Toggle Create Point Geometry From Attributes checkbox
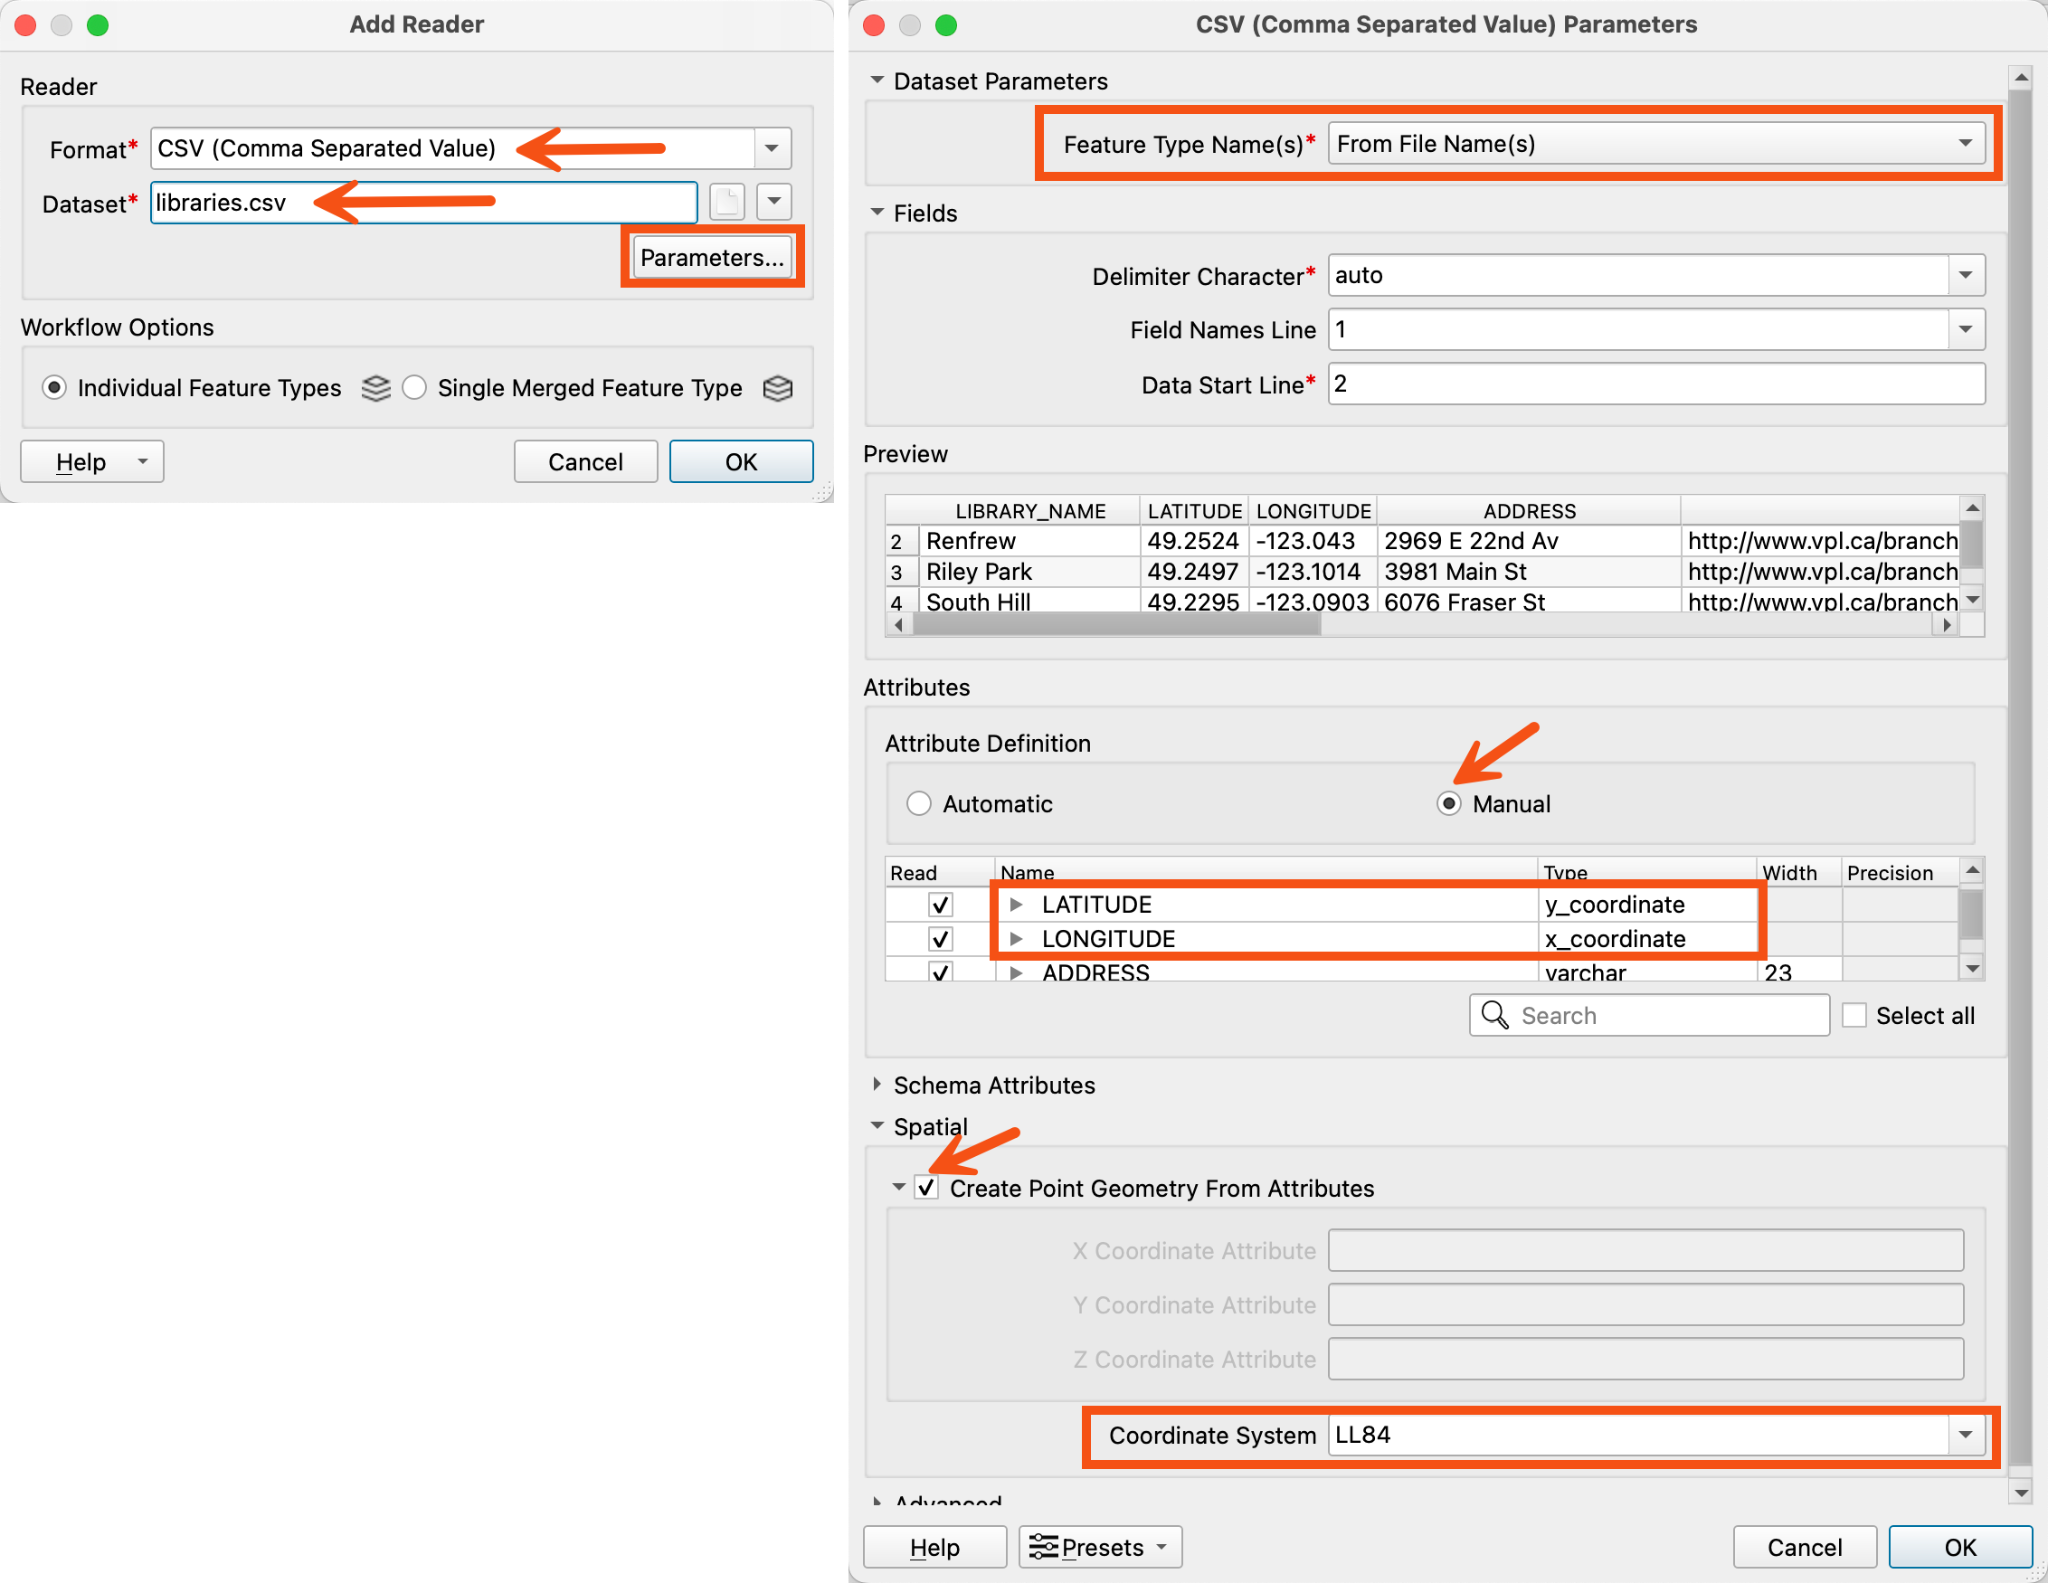The height and width of the screenshot is (1583, 2048). coord(927,1188)
